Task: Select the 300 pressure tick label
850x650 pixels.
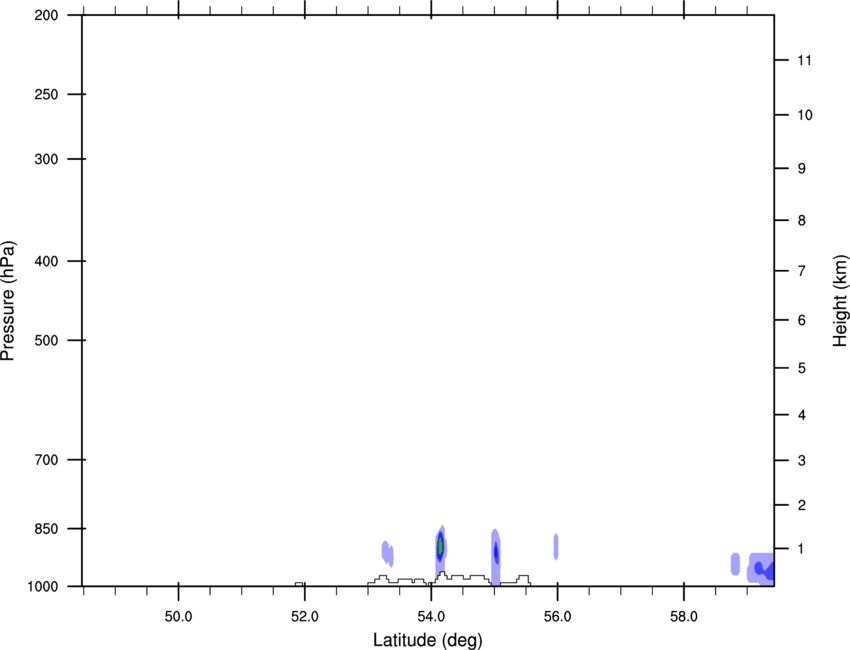Action: pyautogui.click(x=46, y=159)
